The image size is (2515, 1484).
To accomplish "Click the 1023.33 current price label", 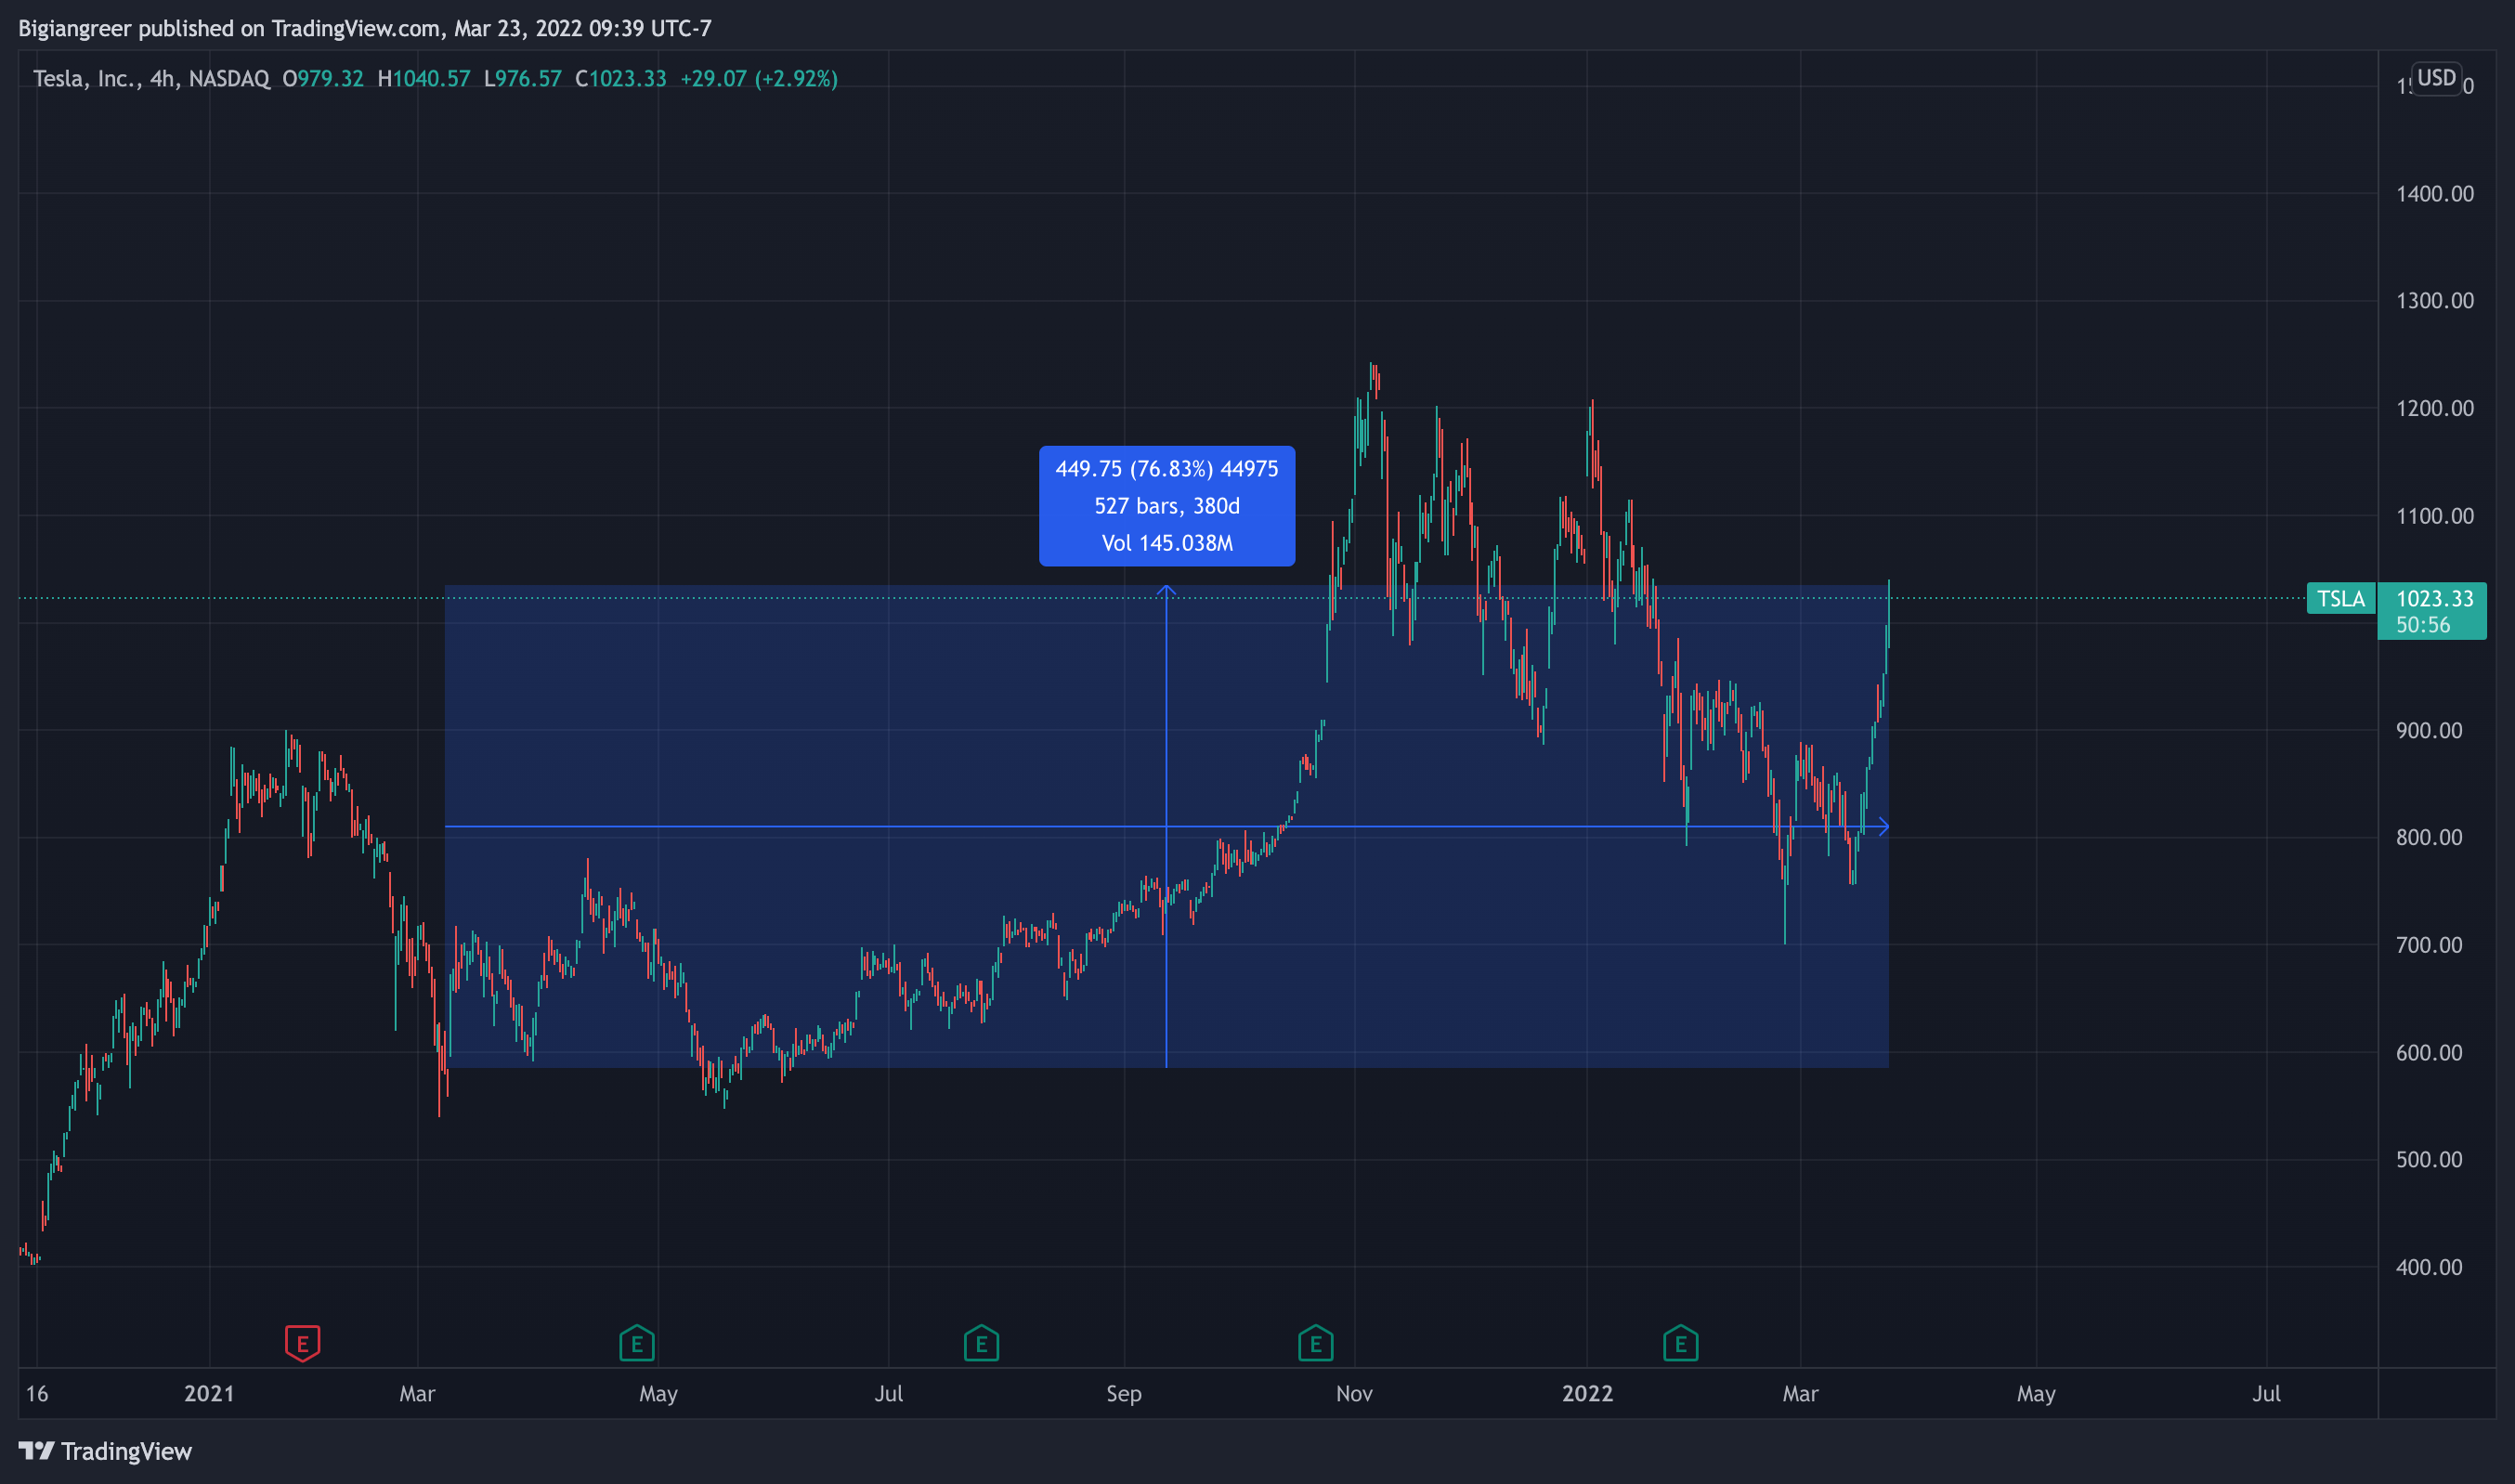I will coord(2434,598).
